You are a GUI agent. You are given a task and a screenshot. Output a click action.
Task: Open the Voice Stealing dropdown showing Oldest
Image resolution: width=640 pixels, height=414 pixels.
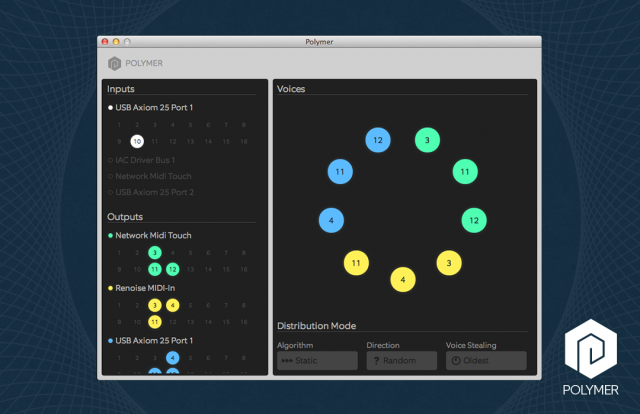click(x=486, y=360)
